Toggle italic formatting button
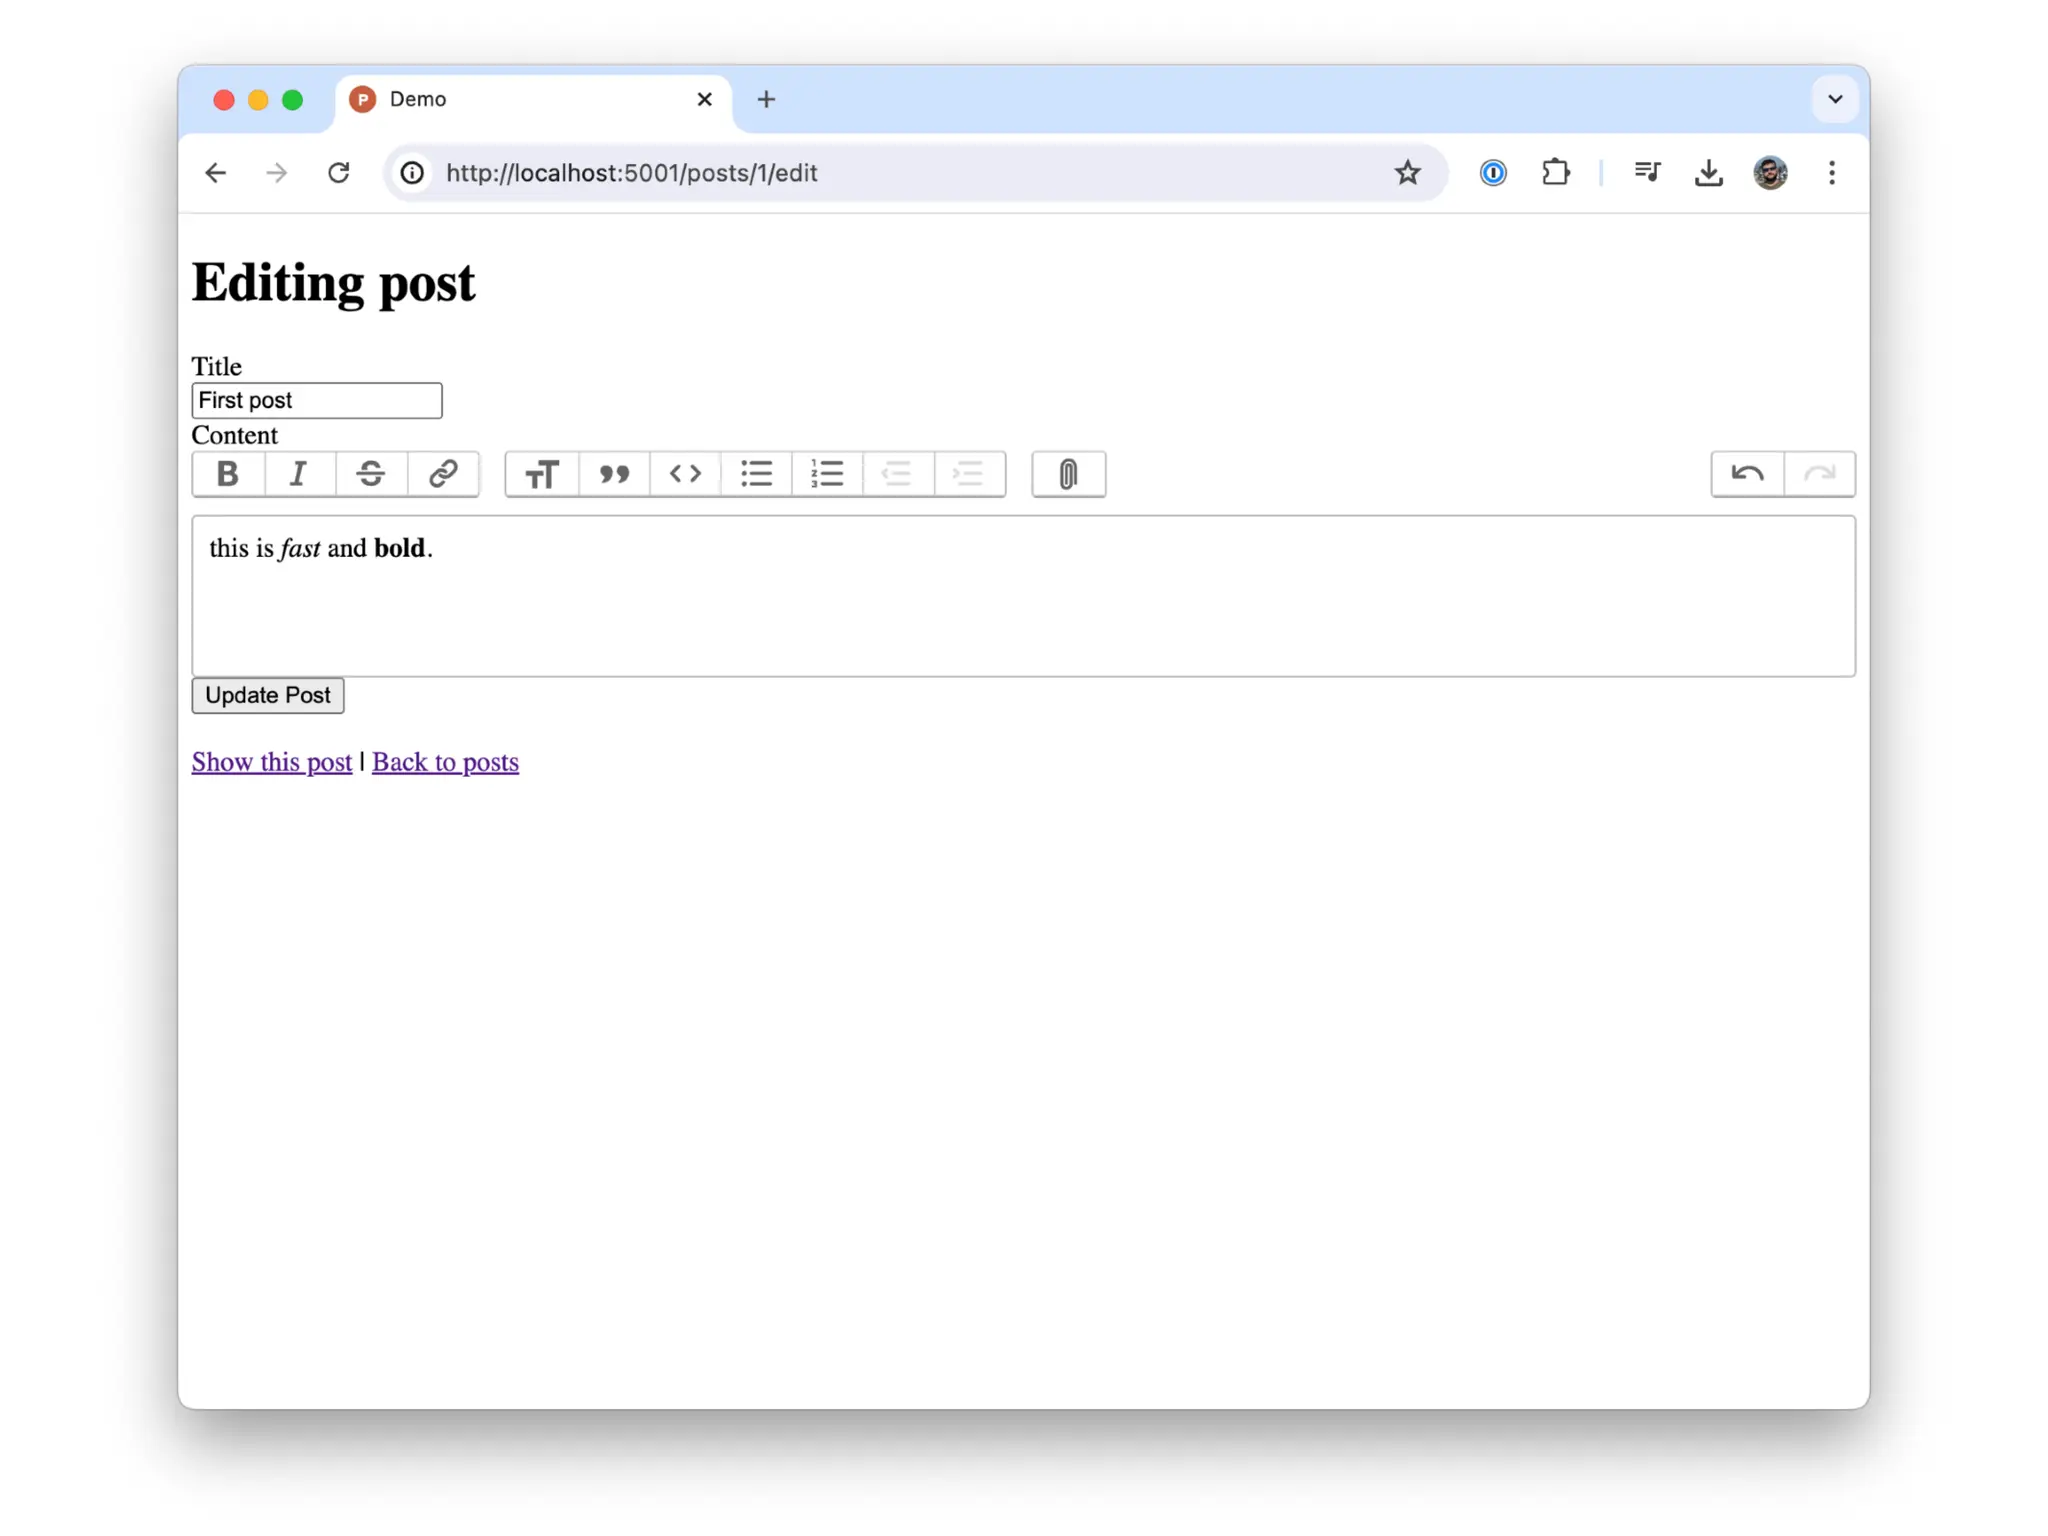This screenshot has height=1536, width=2048. [x=299, y=474]
